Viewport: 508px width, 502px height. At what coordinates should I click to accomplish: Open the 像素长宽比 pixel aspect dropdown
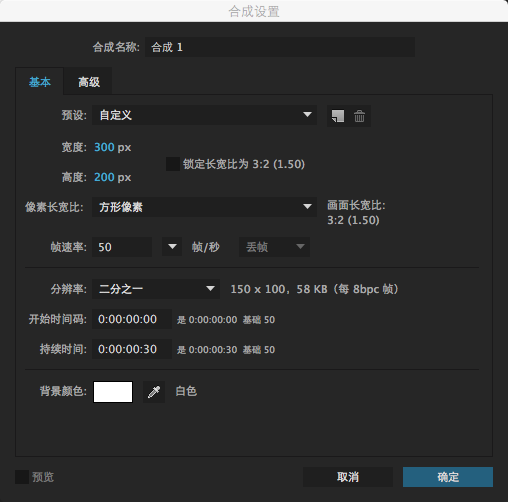204,207
